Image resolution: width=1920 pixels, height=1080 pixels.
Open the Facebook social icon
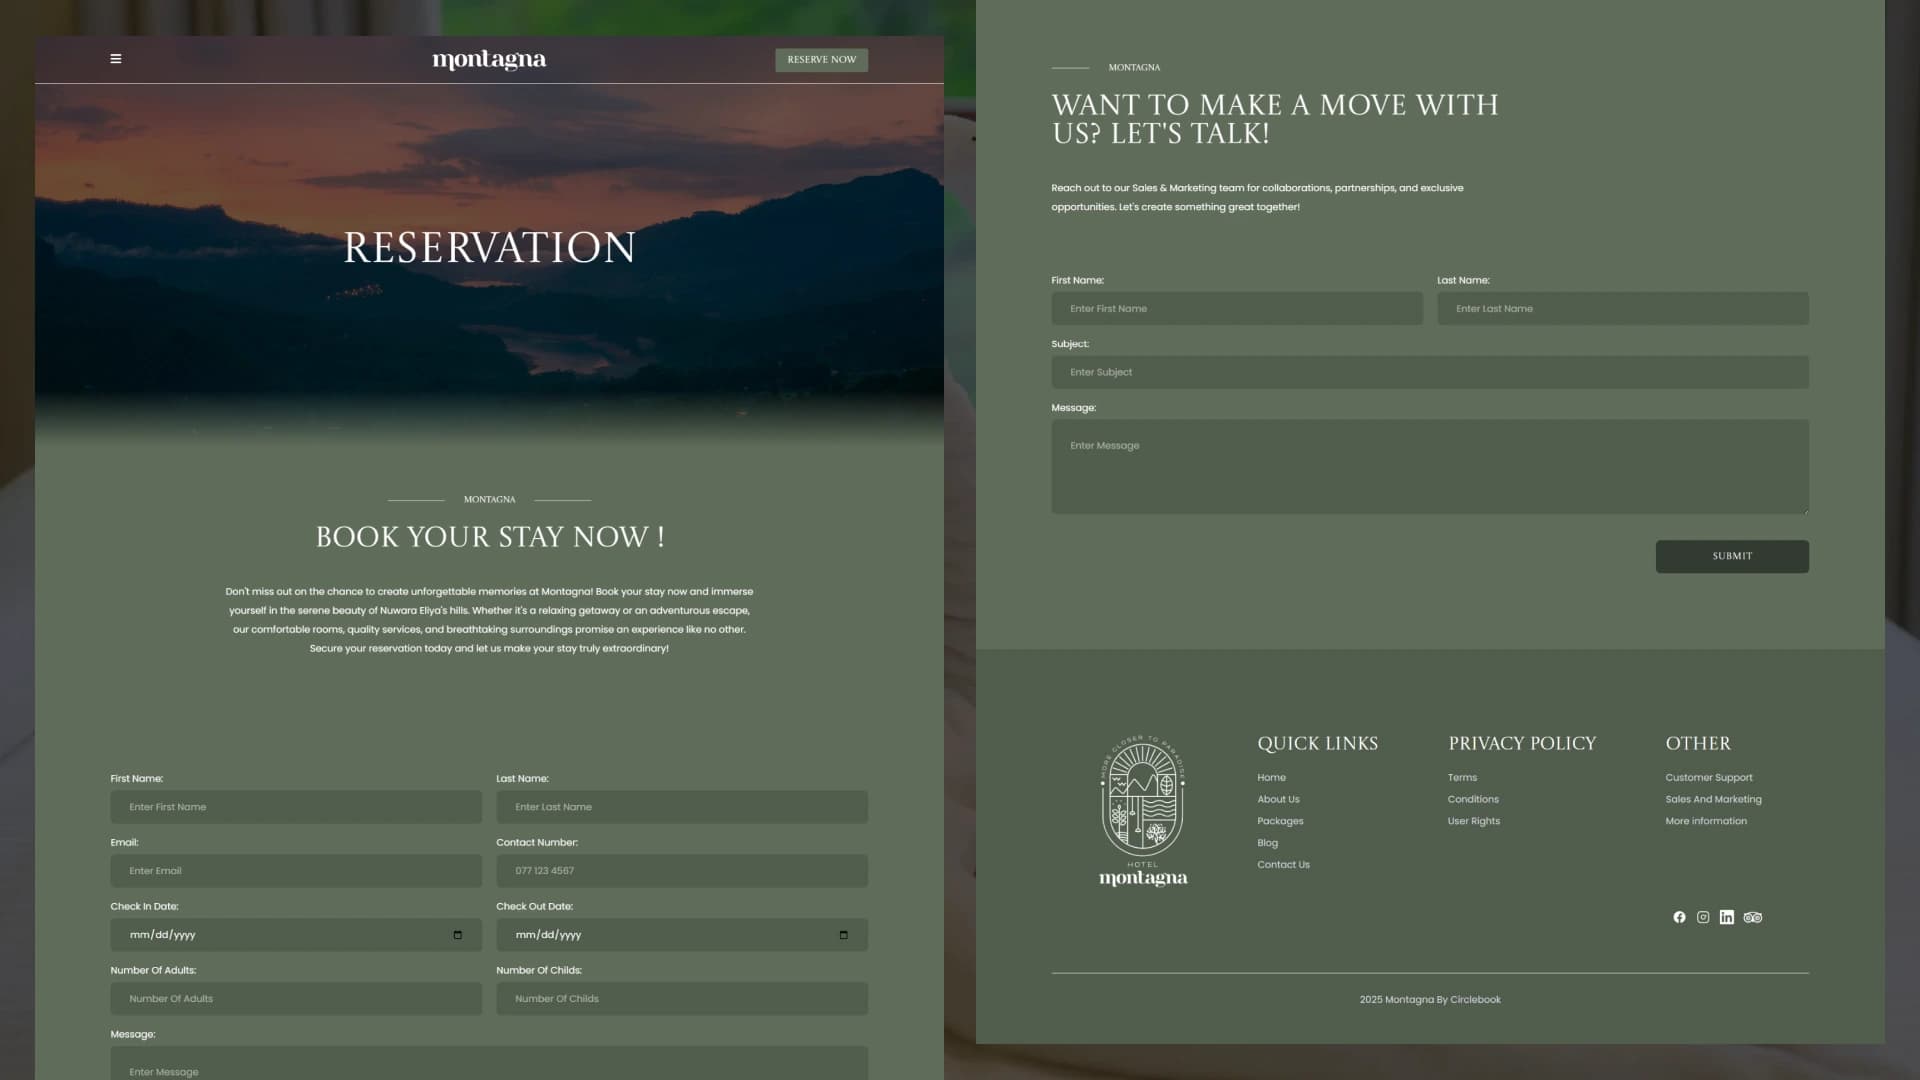click(1679, 917)
